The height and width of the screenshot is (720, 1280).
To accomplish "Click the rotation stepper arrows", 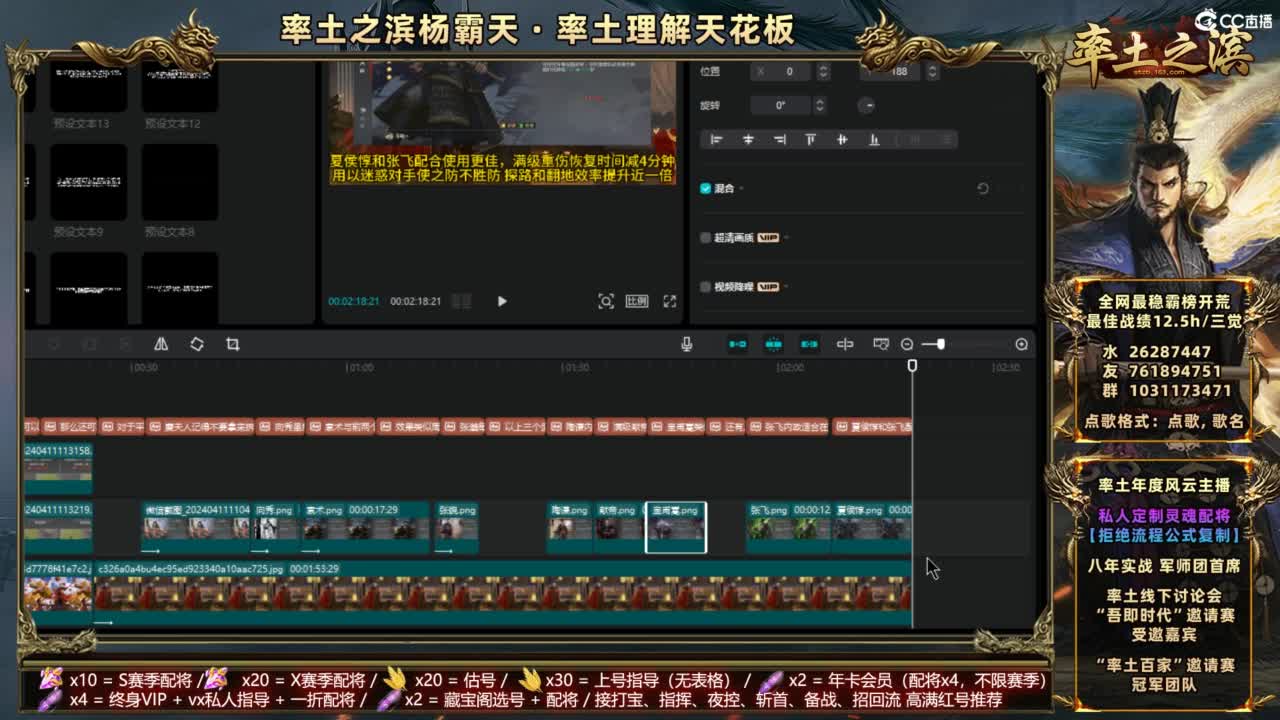I will (819, 105).
